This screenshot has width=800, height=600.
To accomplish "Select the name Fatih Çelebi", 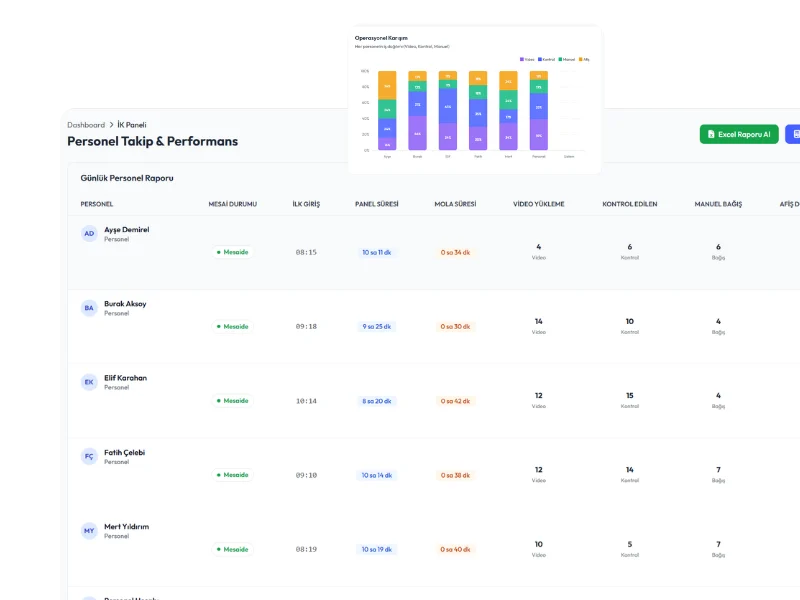I will (x=124, y=453).
